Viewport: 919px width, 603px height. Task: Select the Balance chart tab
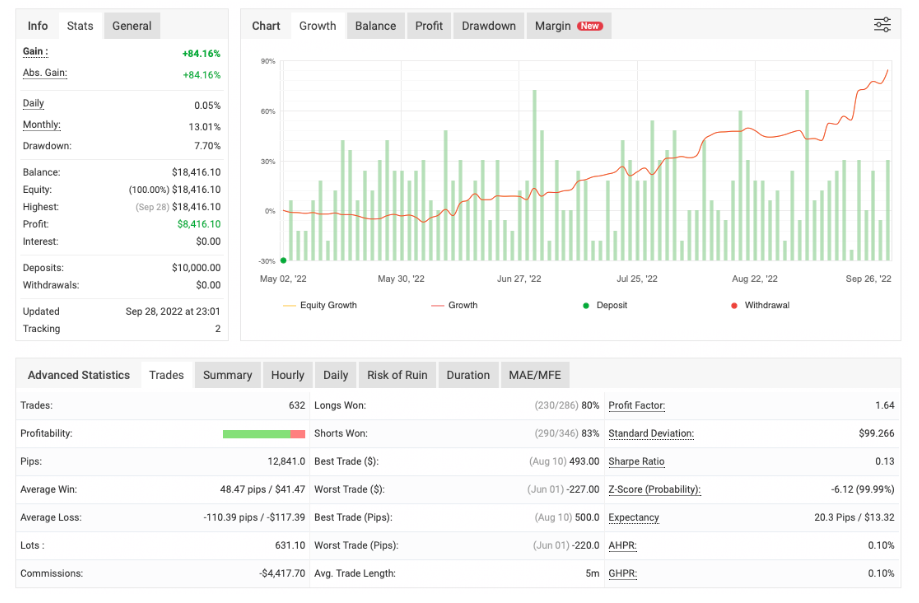coord(375,26)
